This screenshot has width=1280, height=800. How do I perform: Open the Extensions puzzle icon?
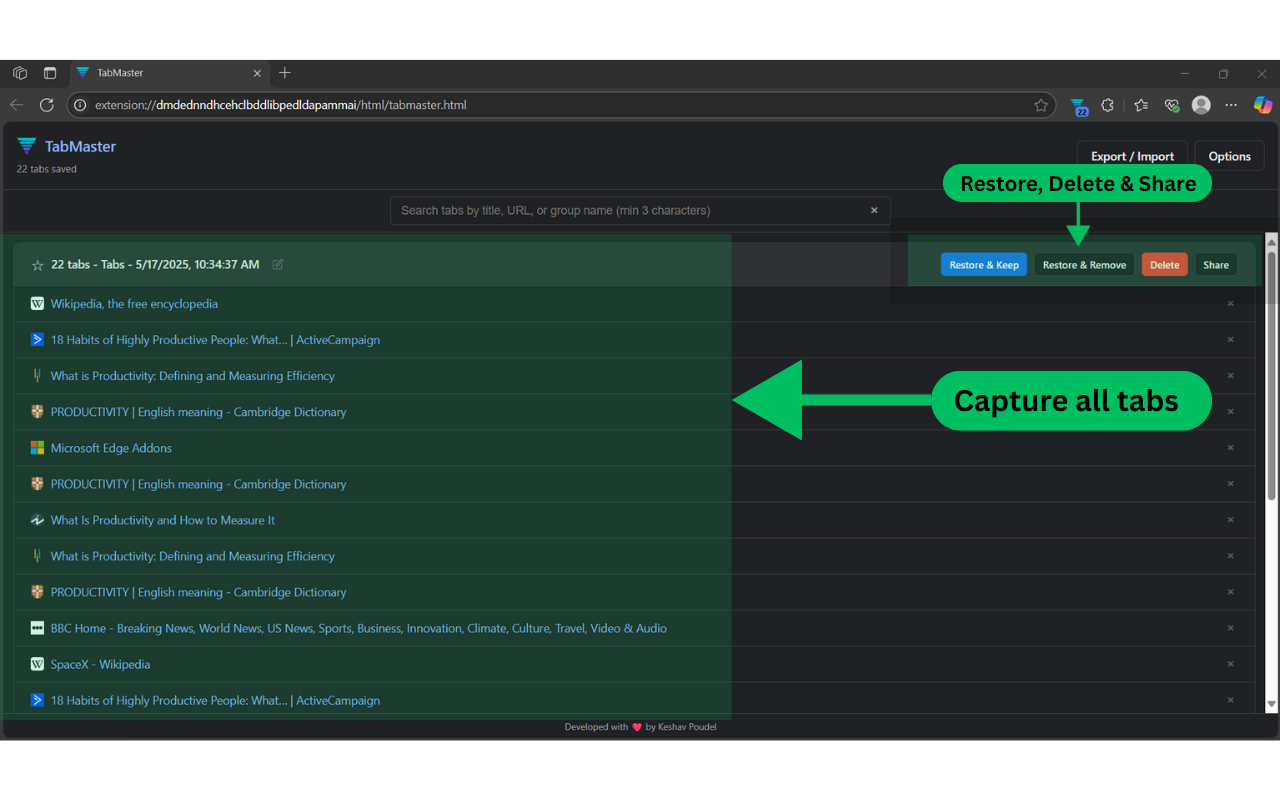pos(1108,105)
